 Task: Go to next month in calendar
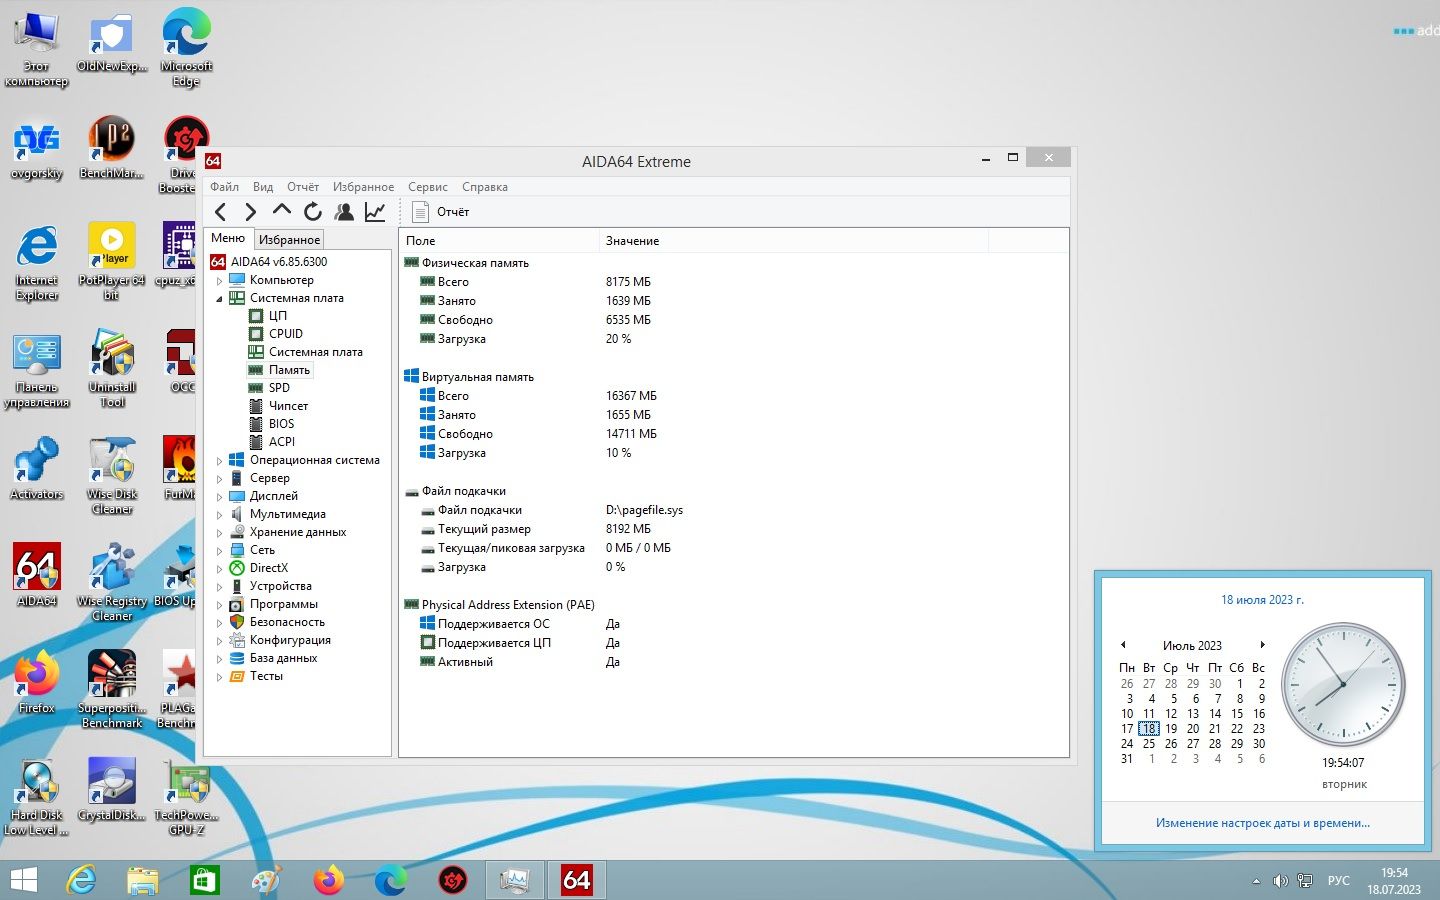[1263, 645]
